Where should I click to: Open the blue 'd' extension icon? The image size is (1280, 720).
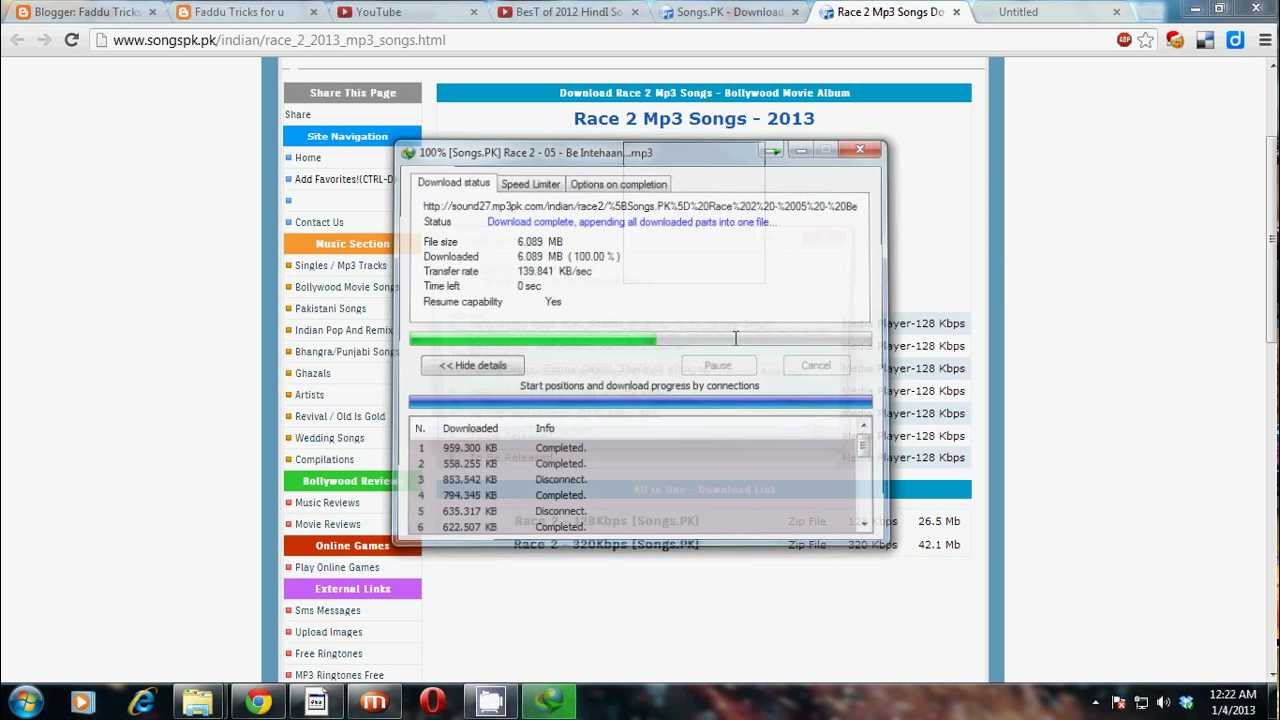(1235, 40)
